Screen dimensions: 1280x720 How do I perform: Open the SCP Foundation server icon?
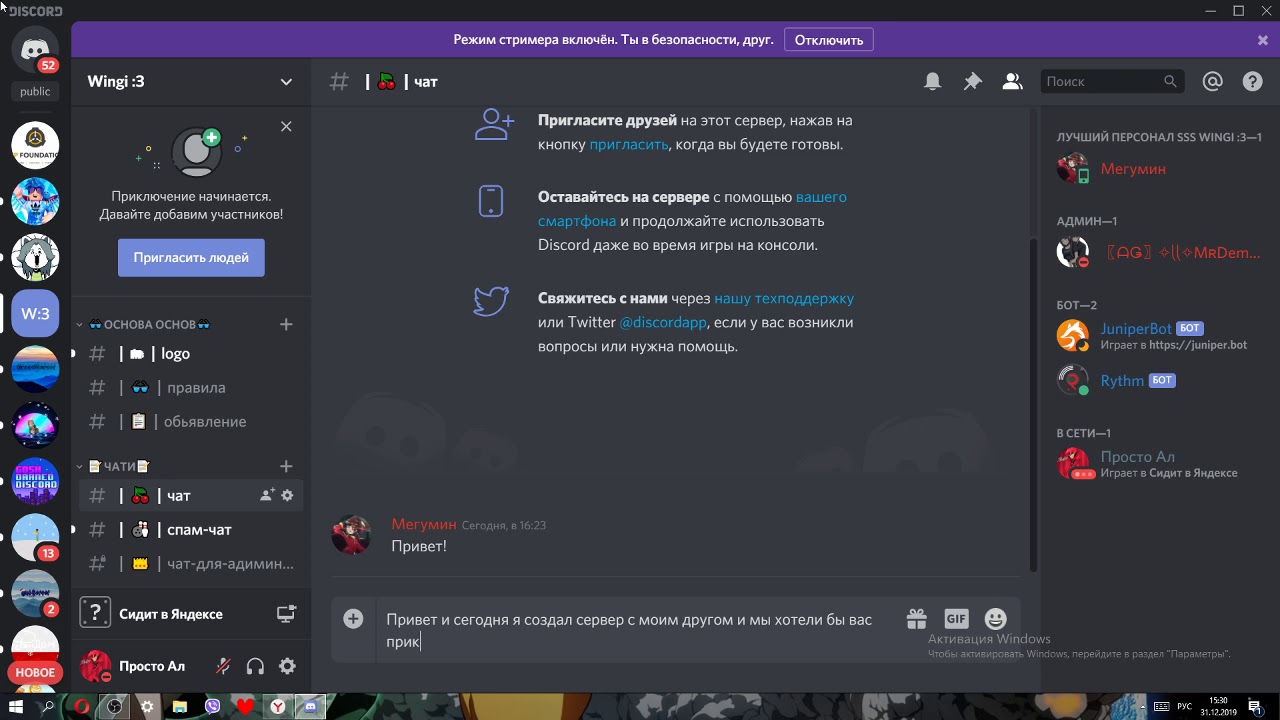tap(35, 145)
